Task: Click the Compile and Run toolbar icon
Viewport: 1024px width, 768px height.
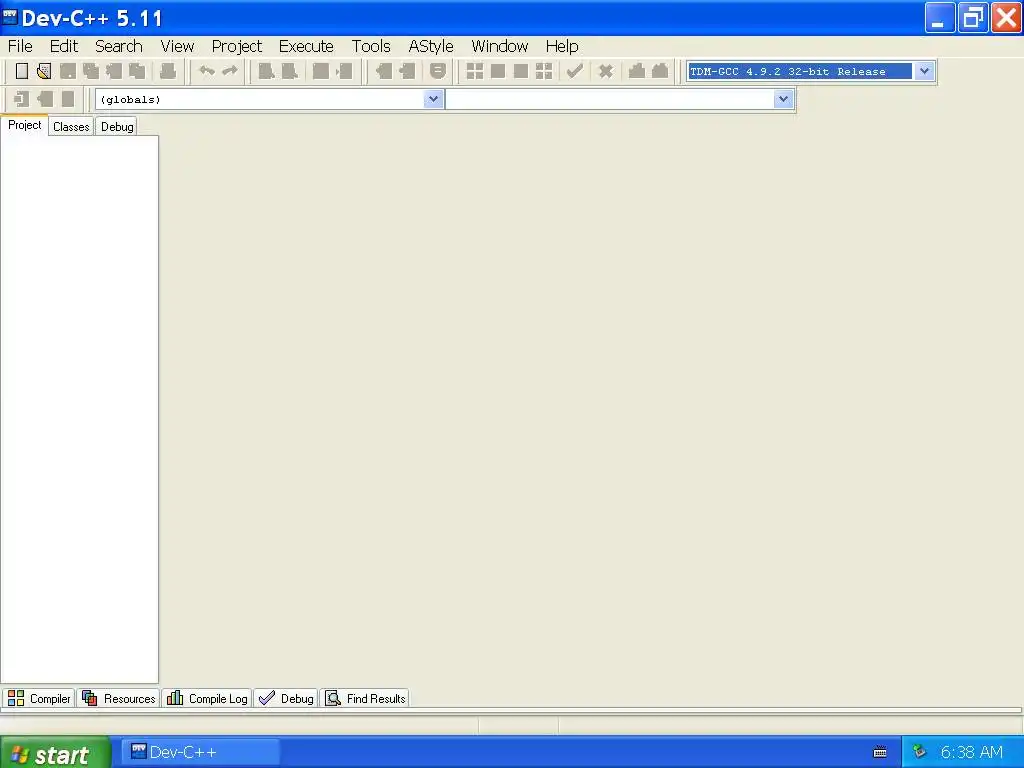Action: [x=520, y=71]
